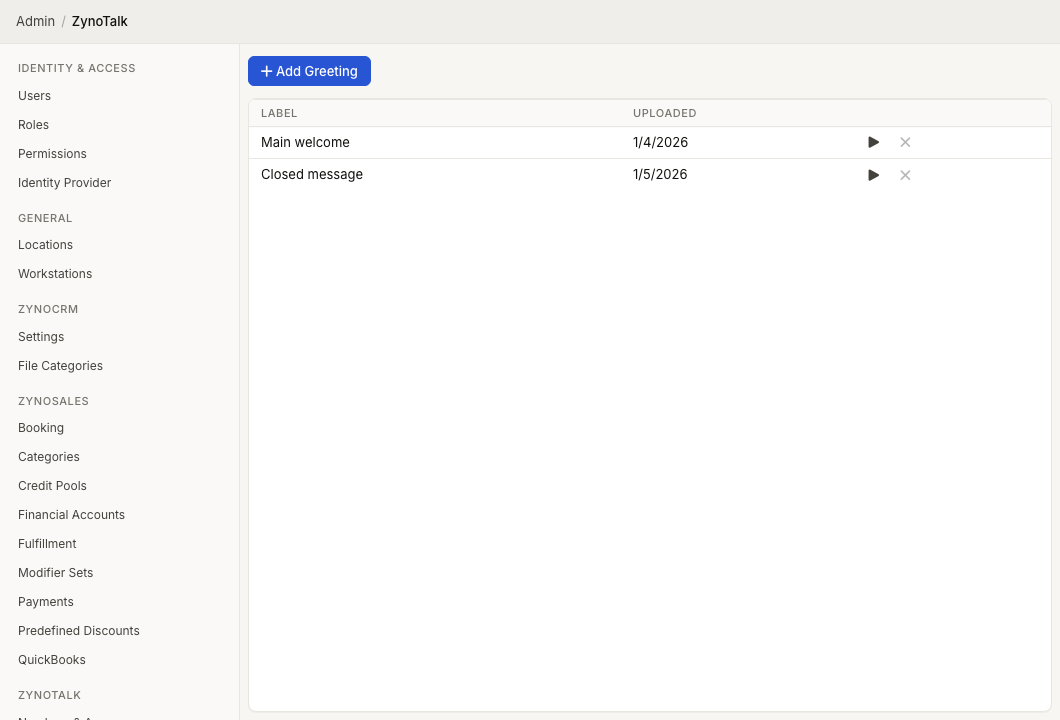Click the IDENTITY & ACCESS section heading
This screenshot has height=720, width=1060.
[76, 68]
